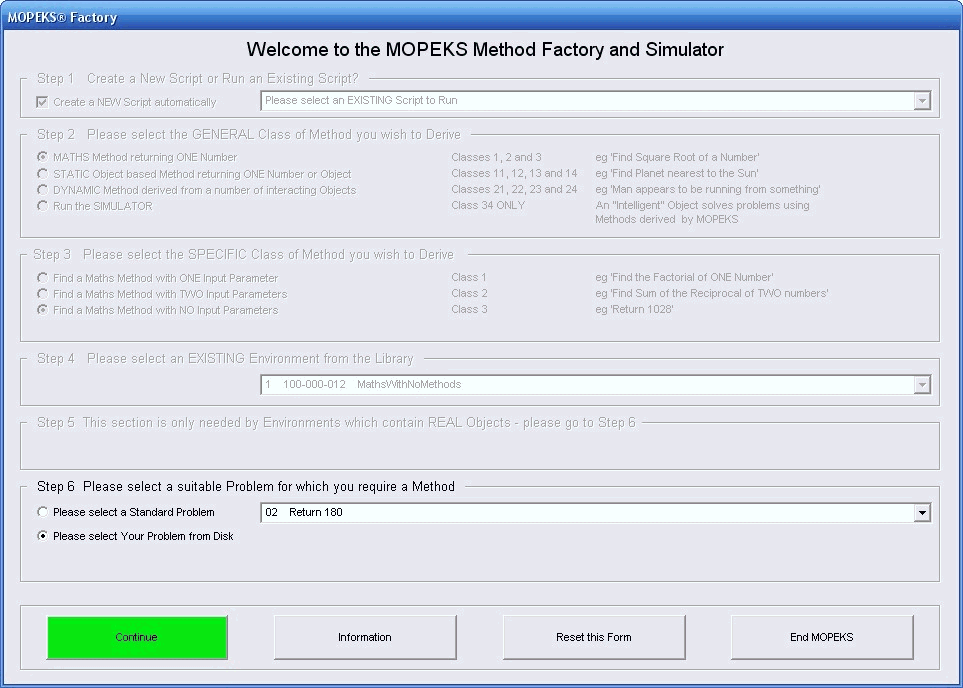Choose Maths Method with TWO Input Parameters
The height and width of the screenshot is (688, 963).
pos(42,294)
